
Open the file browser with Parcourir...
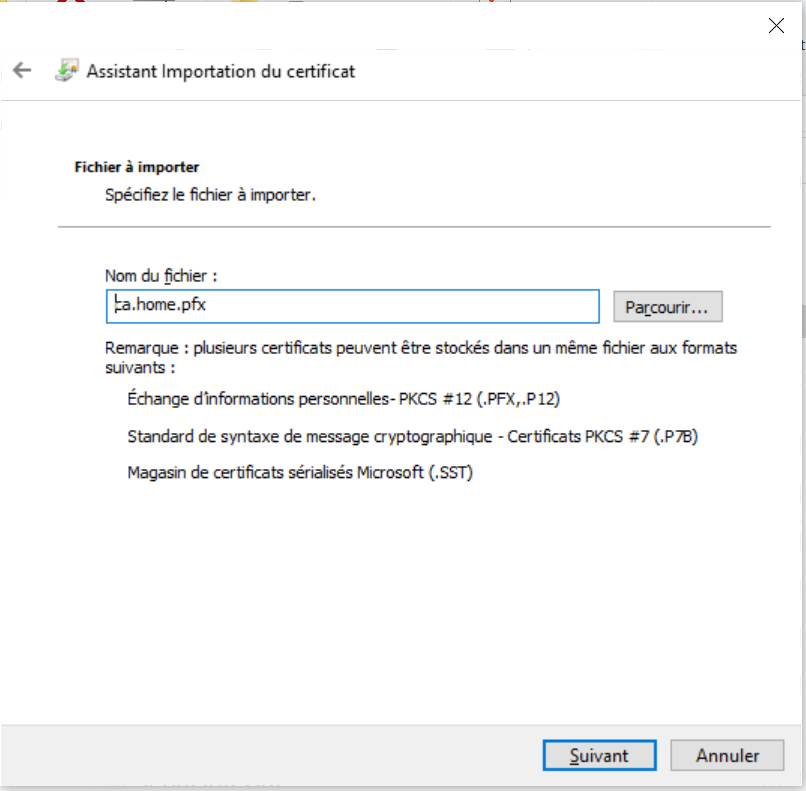667,308
